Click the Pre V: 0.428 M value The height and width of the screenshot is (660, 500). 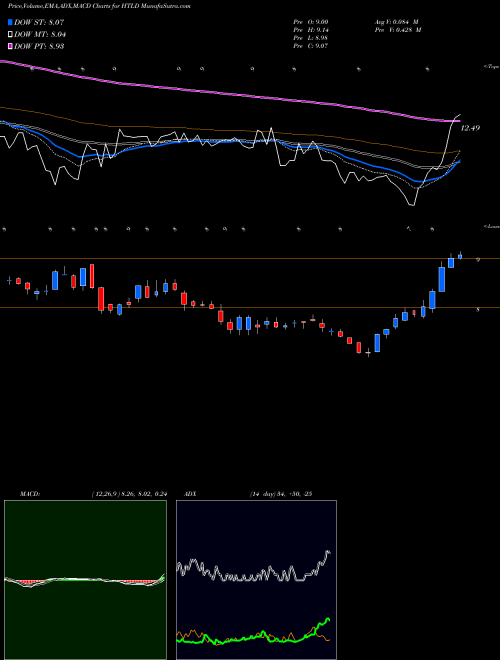coord(399,30)
